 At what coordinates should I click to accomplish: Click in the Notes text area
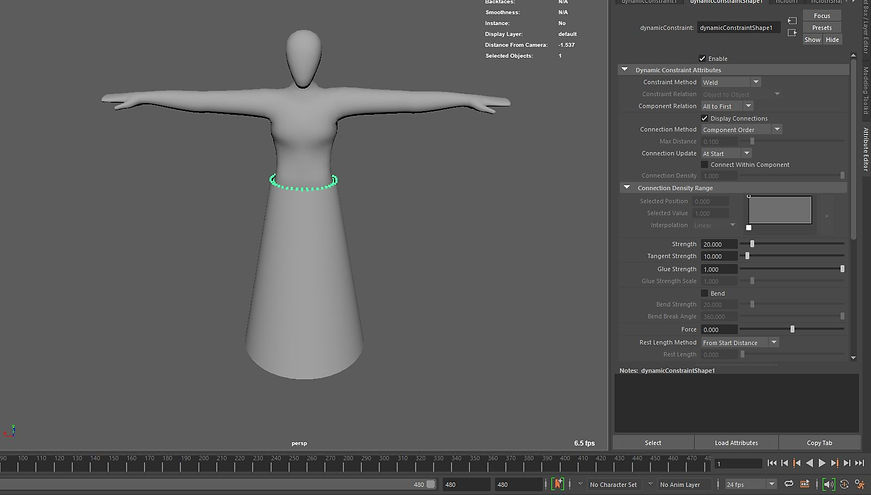click(x=737, y=403)
